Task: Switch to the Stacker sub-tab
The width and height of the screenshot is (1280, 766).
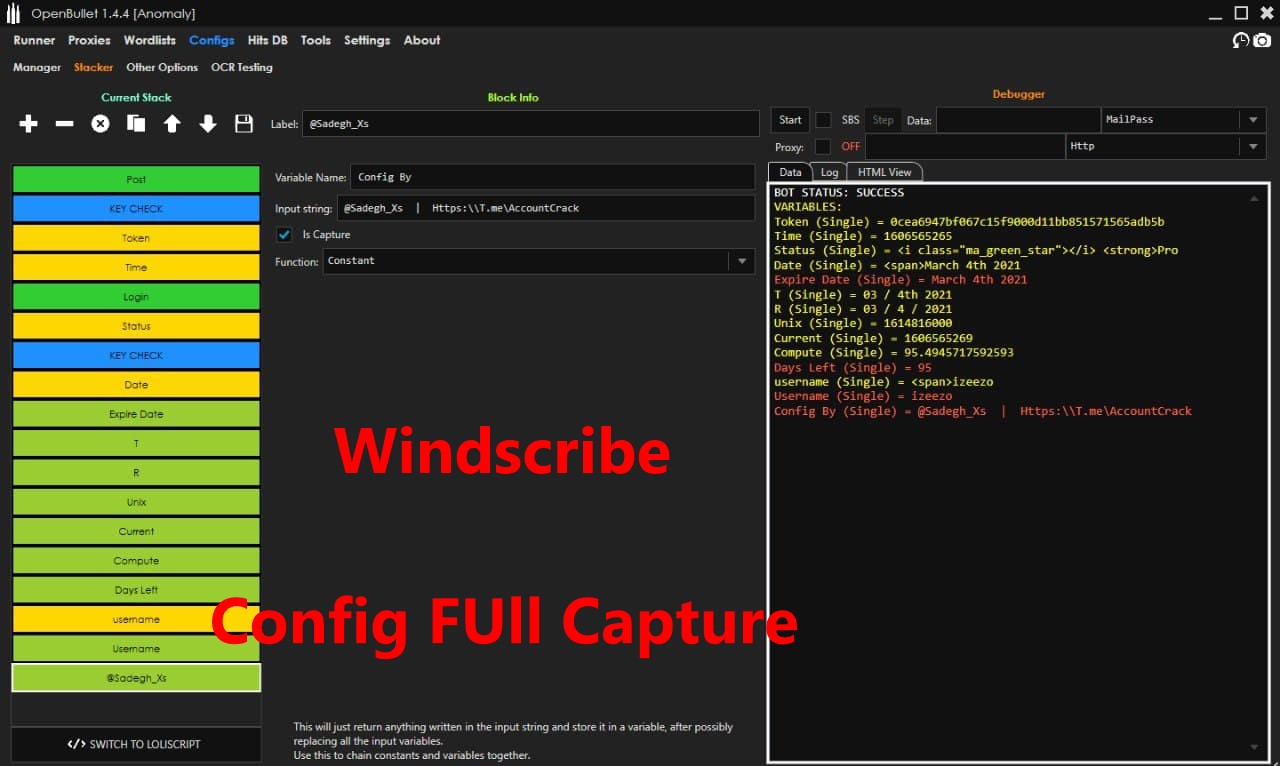Action: (94, 67)
